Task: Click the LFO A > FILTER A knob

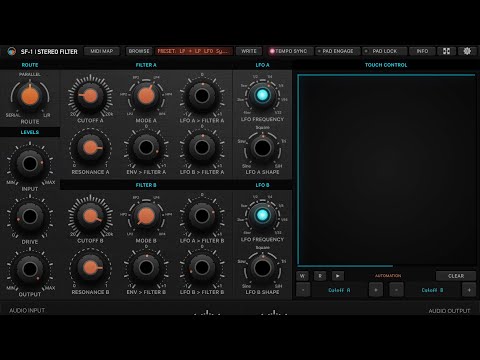Action: 202,96
